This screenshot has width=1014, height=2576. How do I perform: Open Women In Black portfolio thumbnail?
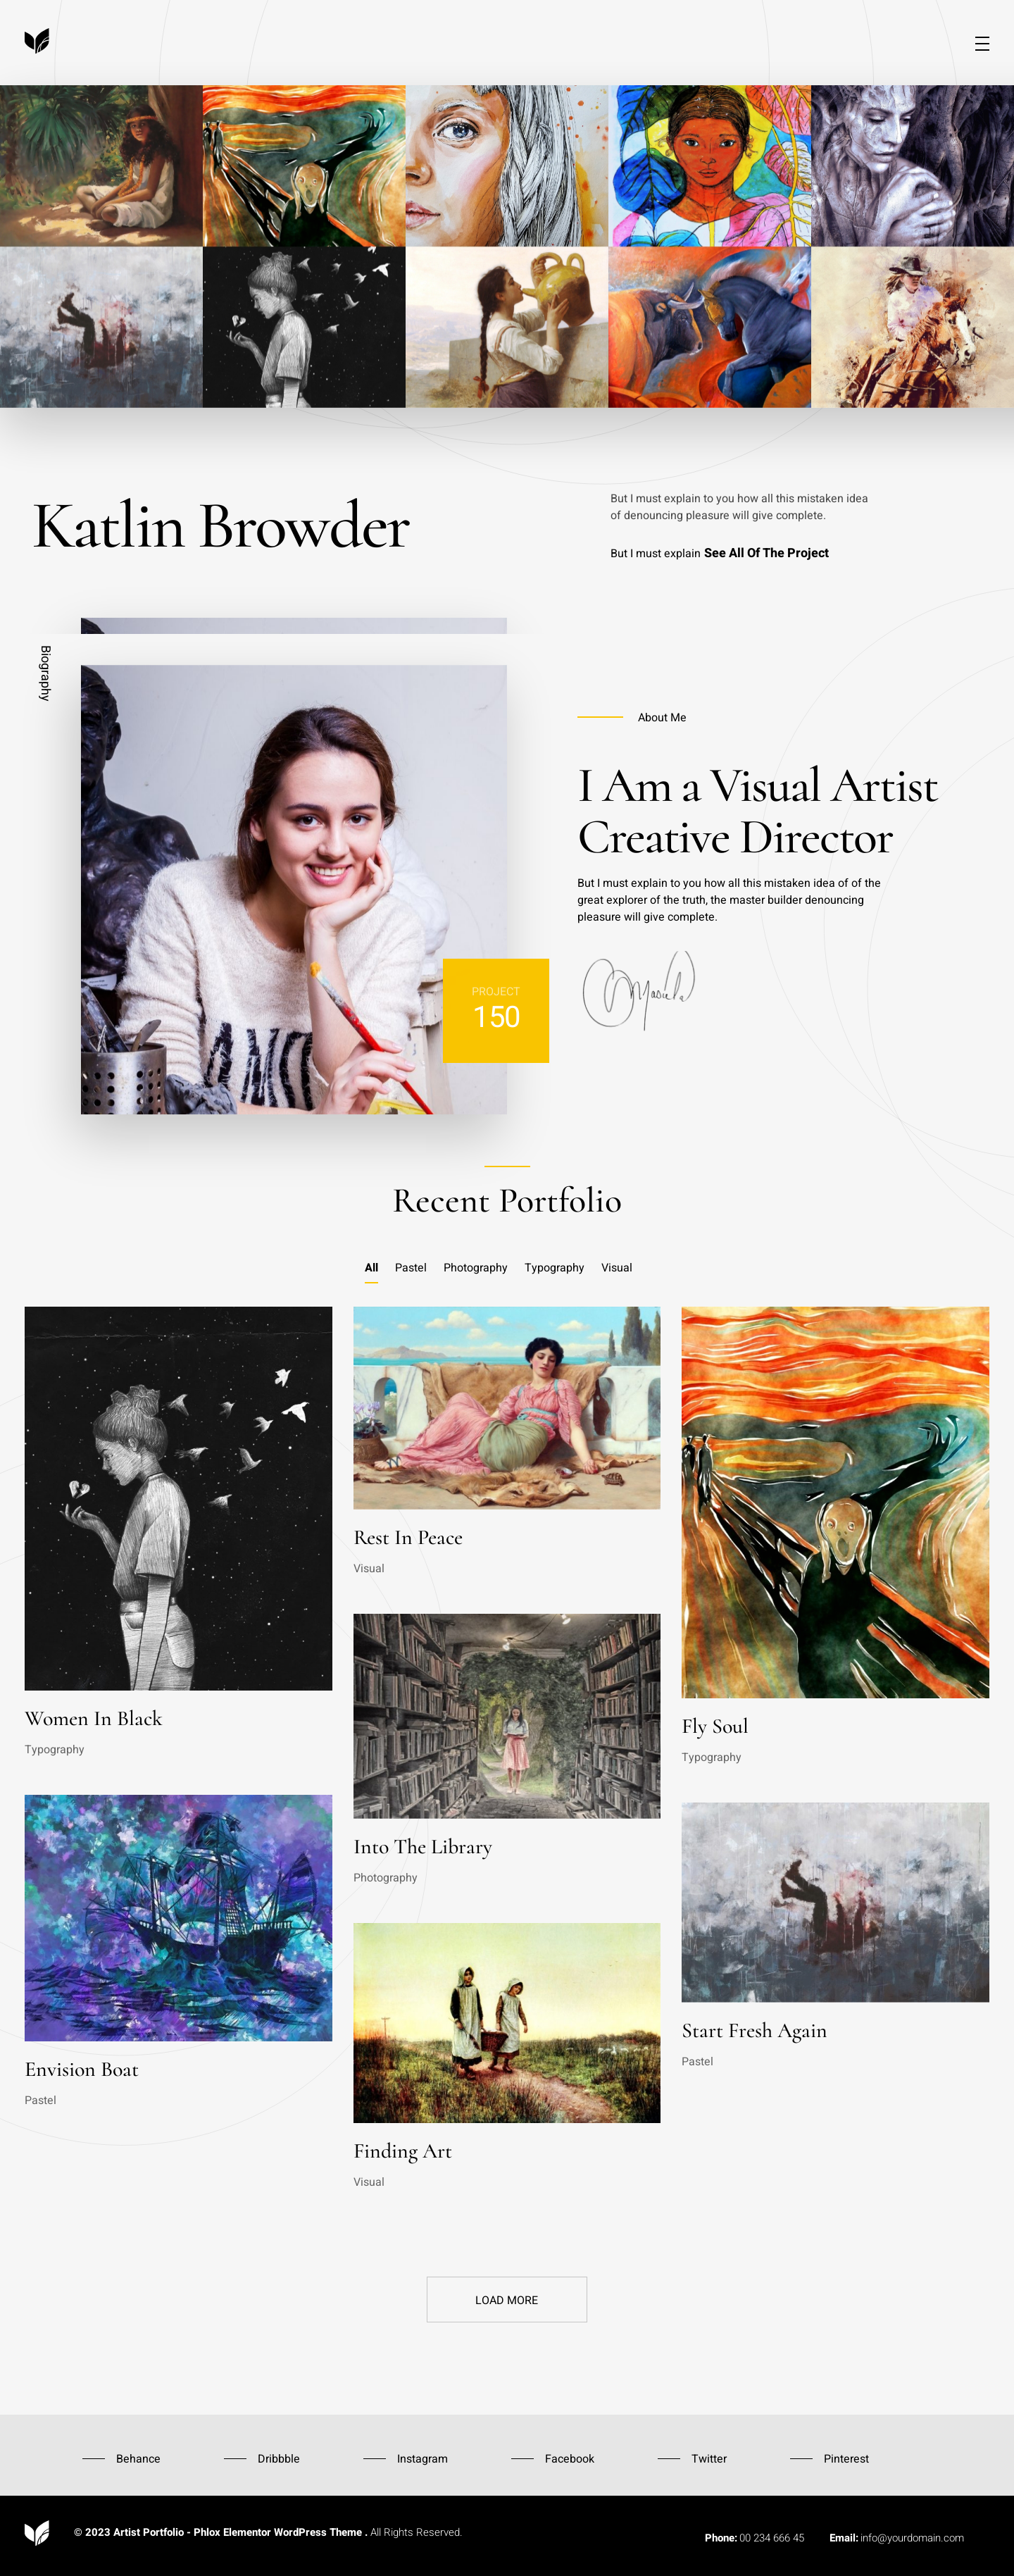[x=178, y=1498]
